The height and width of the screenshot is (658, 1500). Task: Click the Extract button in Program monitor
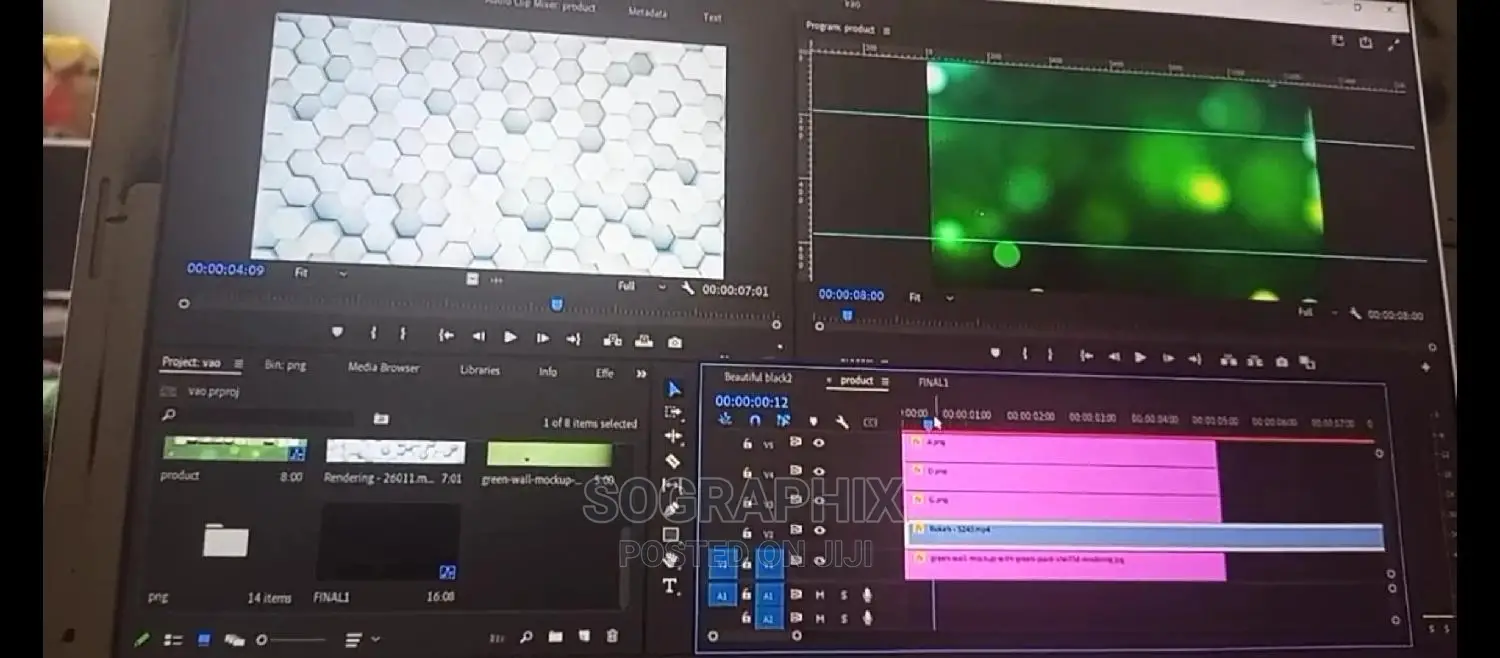(x=1256, y=361)
